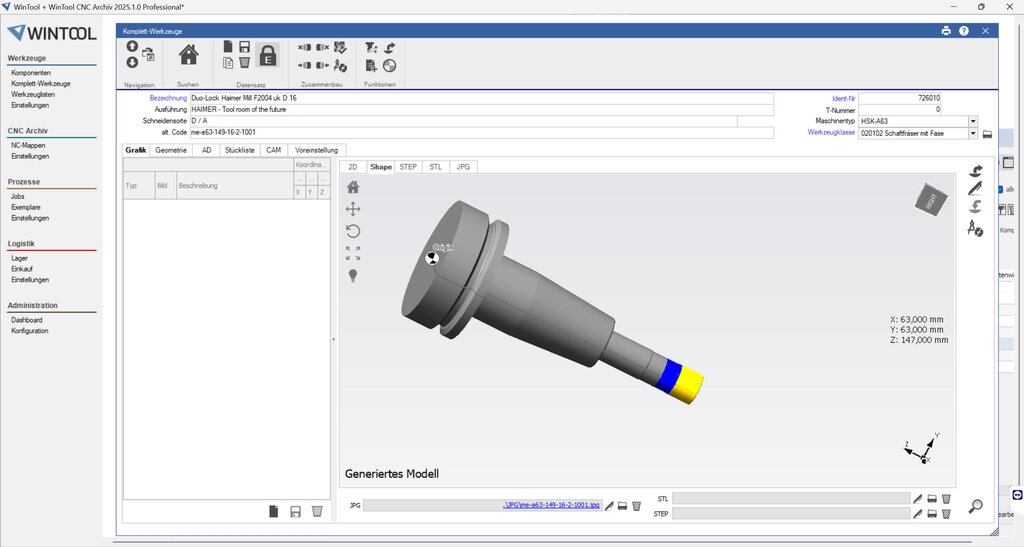Delete the JPG file link

pyautogui.click(x=637, y=506)
